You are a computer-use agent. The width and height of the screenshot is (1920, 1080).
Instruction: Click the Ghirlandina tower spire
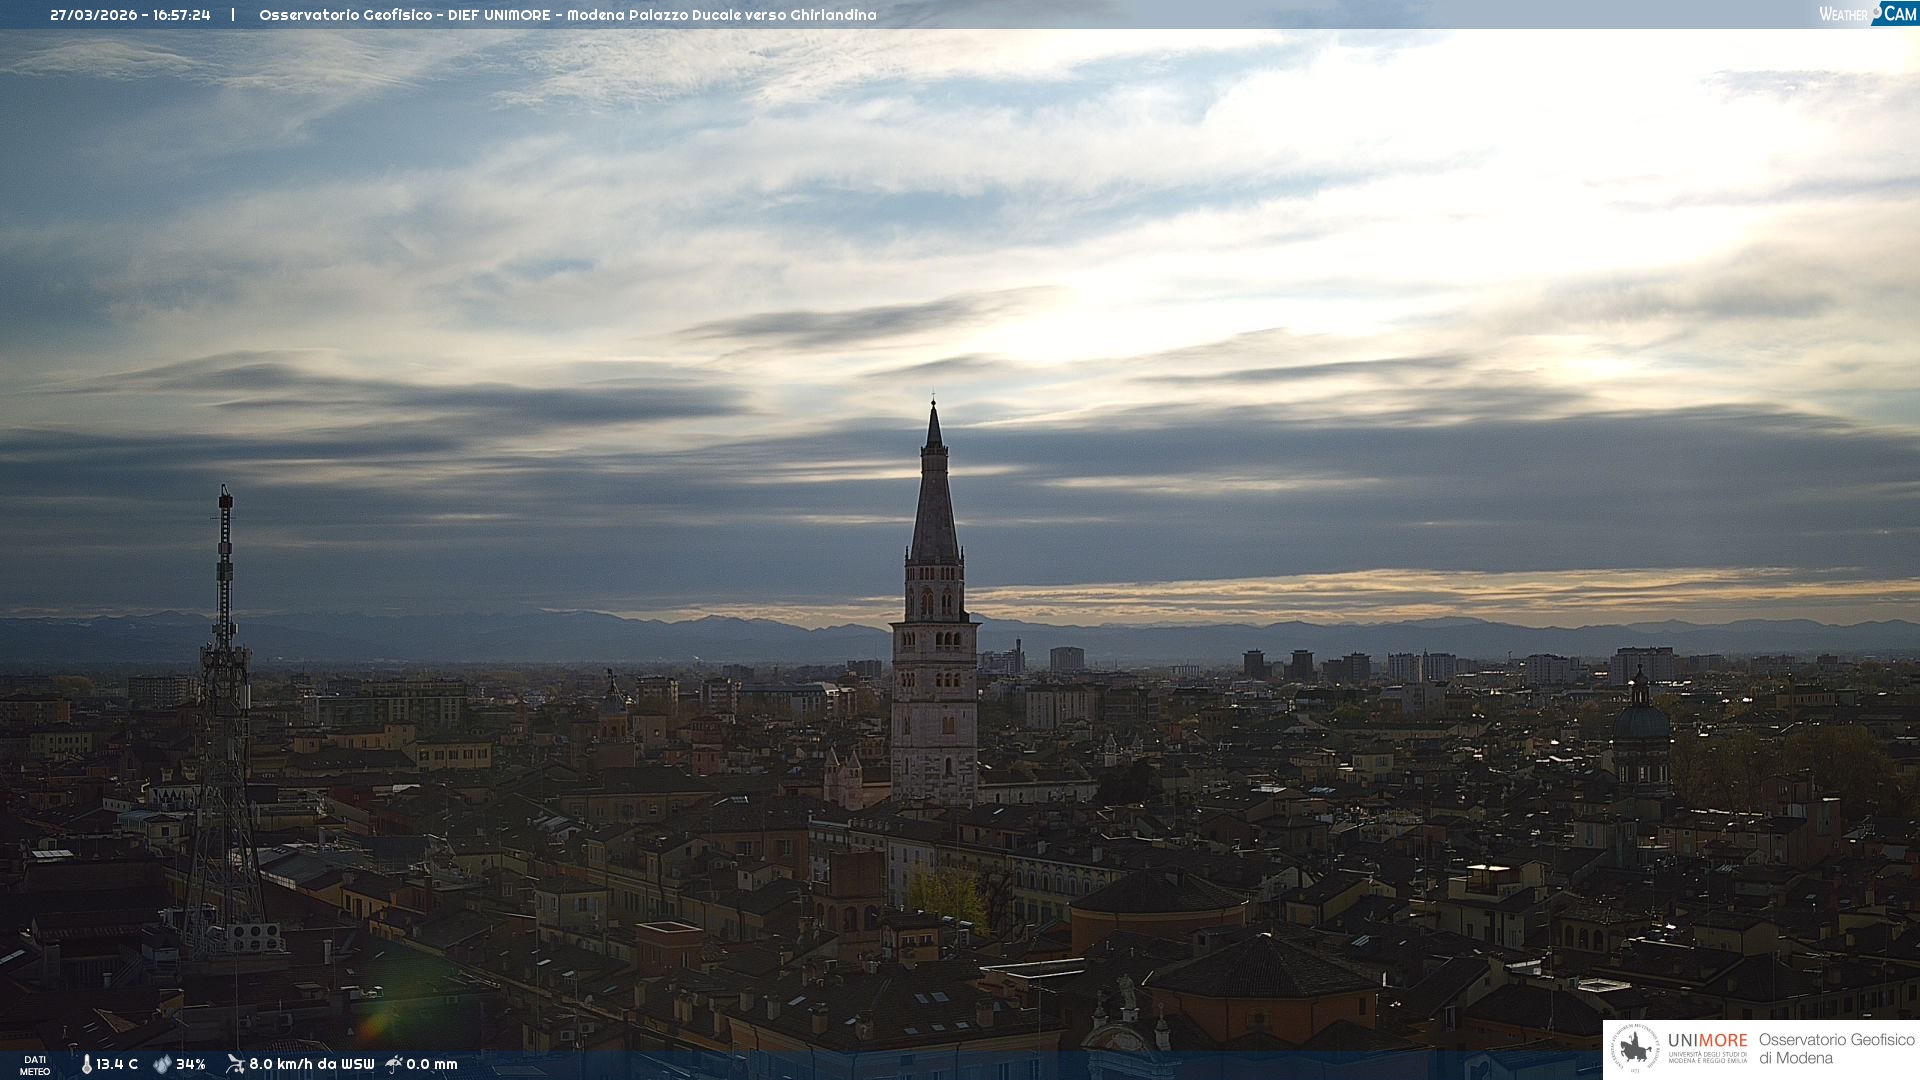pyautogui.click(x=934, y=500)
